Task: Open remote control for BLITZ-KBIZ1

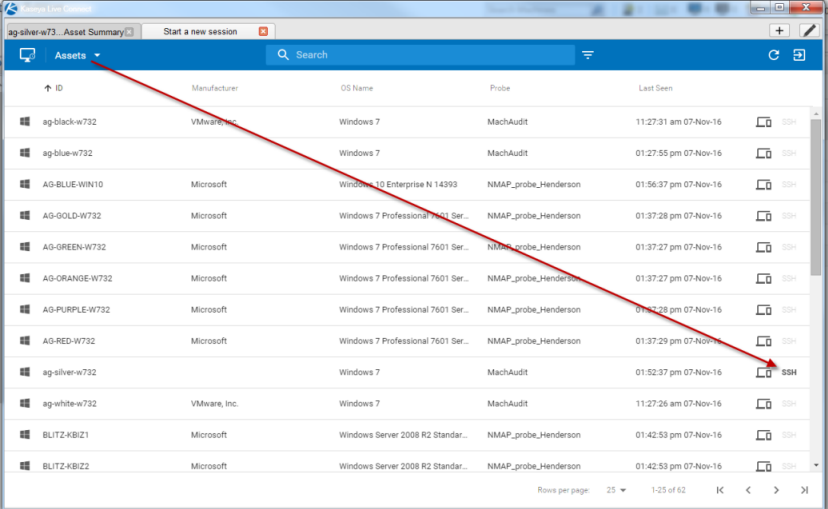Action: point(764,435)
